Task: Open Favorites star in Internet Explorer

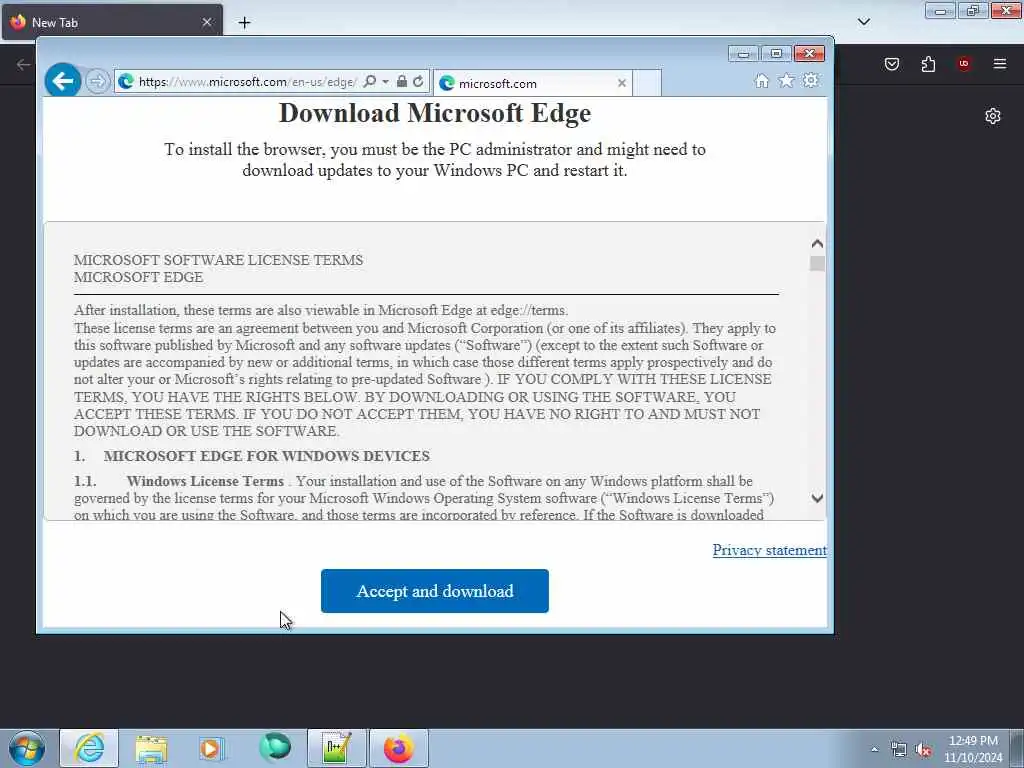Action: coord(786,80)
